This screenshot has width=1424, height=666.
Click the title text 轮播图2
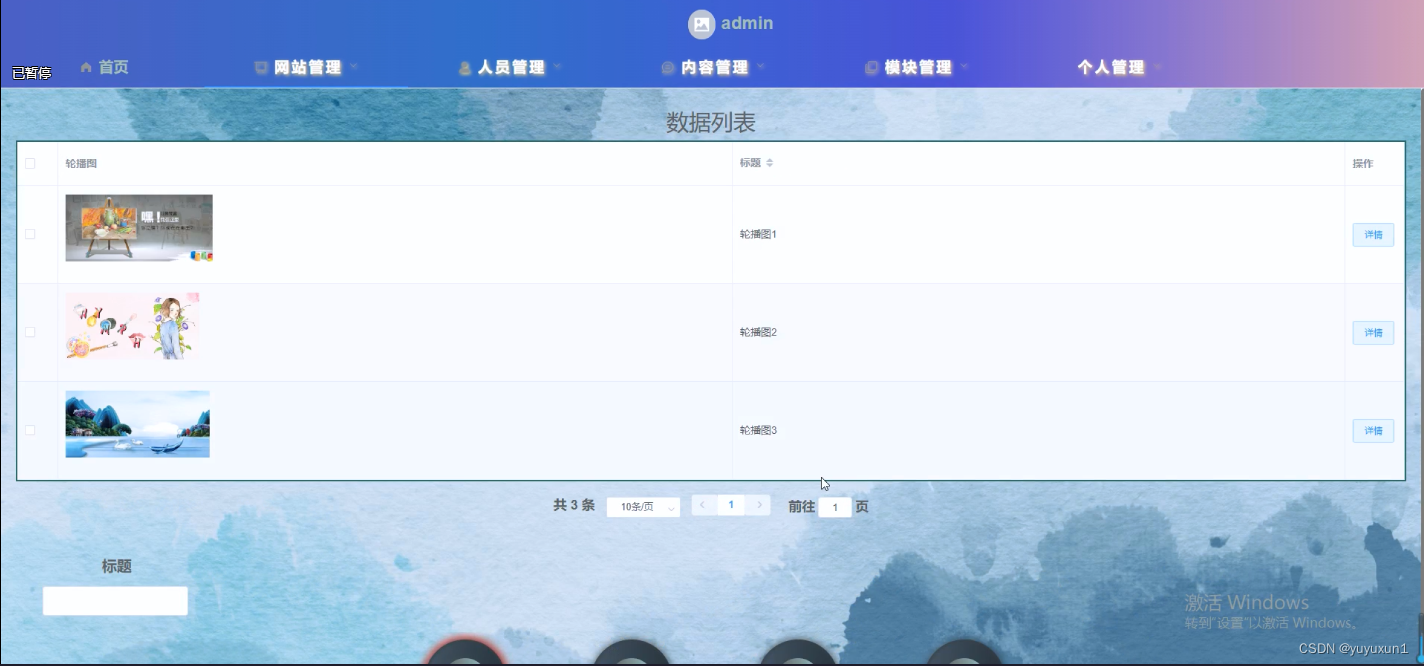tap(758, 332)
